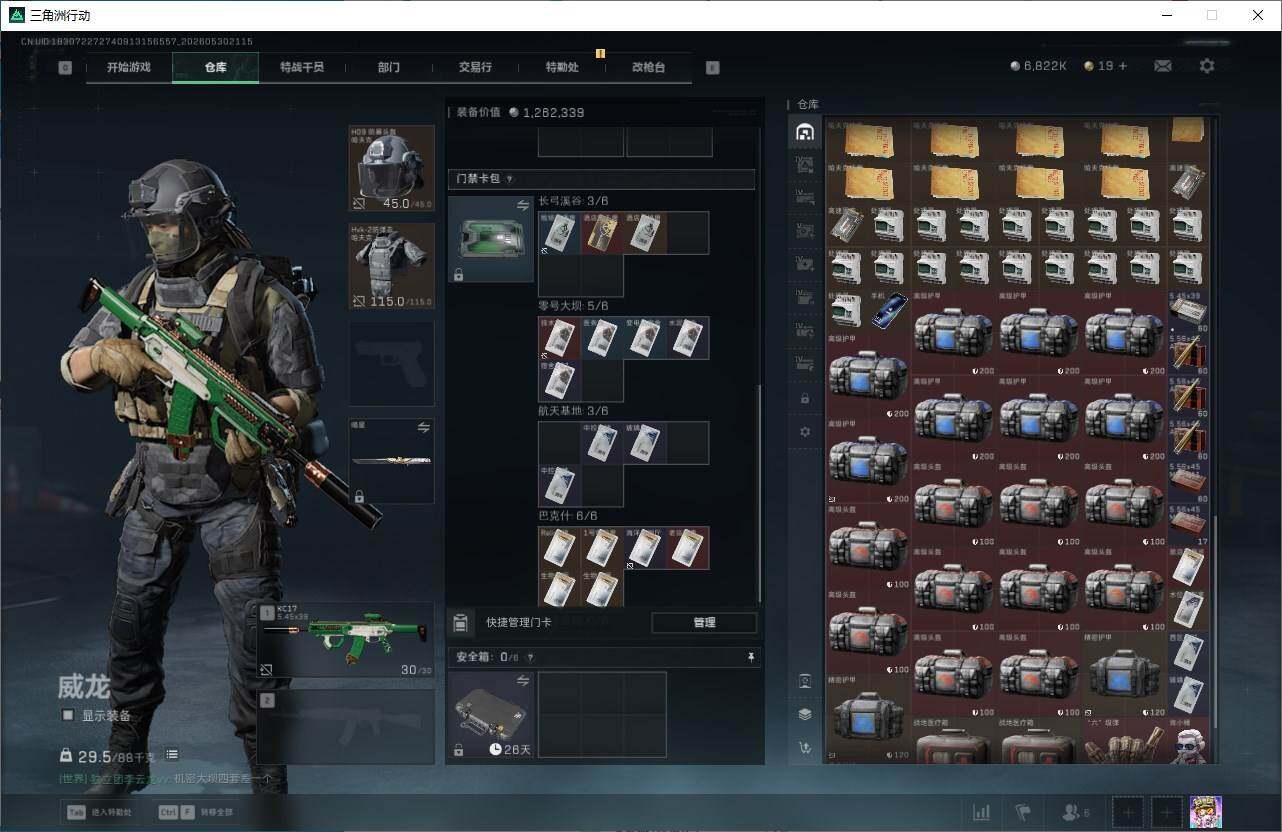Select the body armor slot showing 115.0
Image resolution: width=1282 pixels, height=832 pixels.
click(x=392, y=266)
